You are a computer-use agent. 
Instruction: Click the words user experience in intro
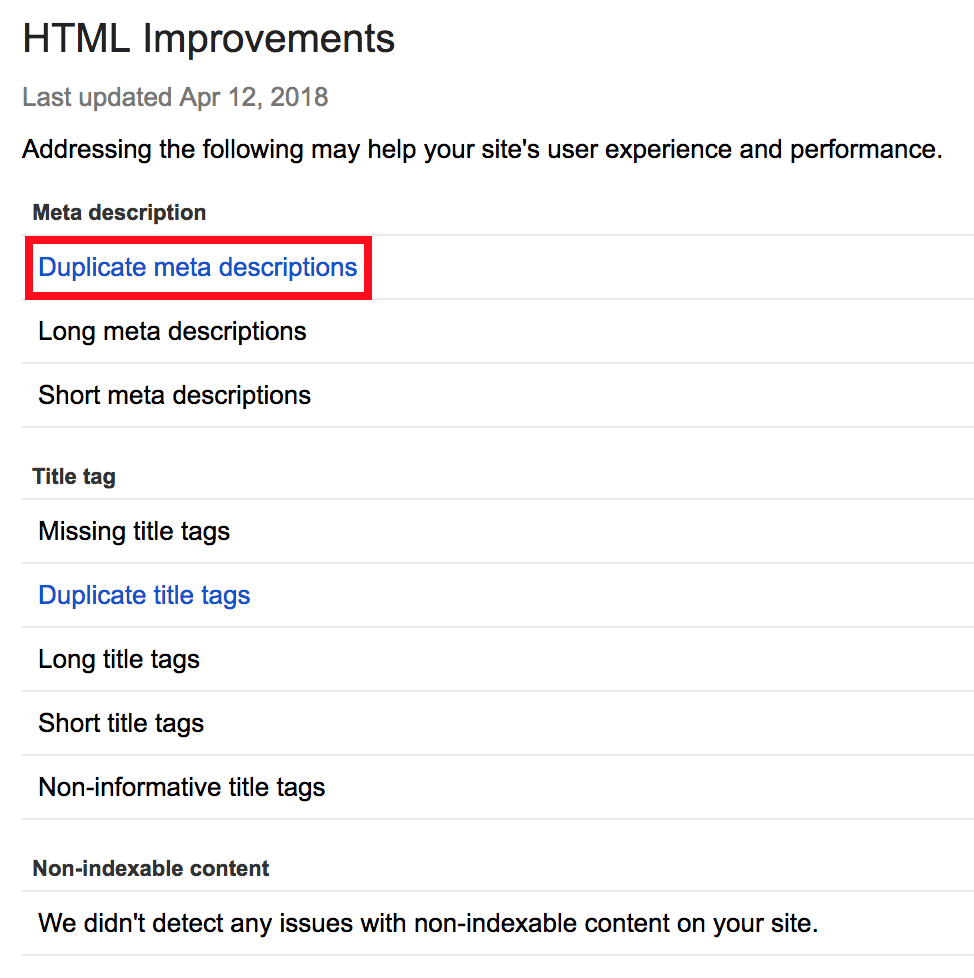click(x=639, y=150)
